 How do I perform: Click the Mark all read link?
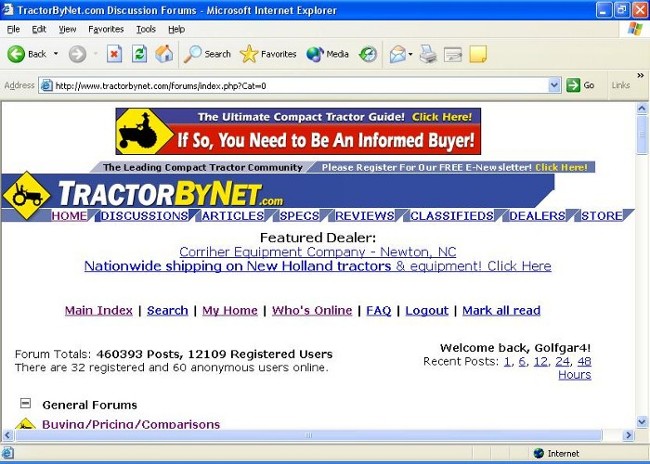click(502, 311)
